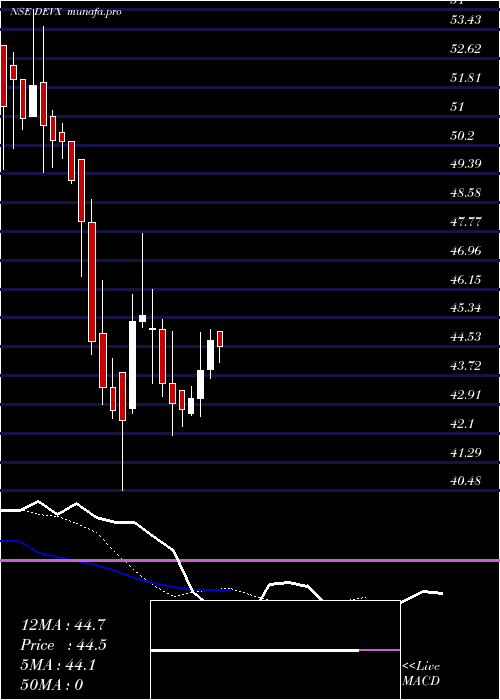
Task: Click the 48.58 price axis label
Action: coord(466,193)
